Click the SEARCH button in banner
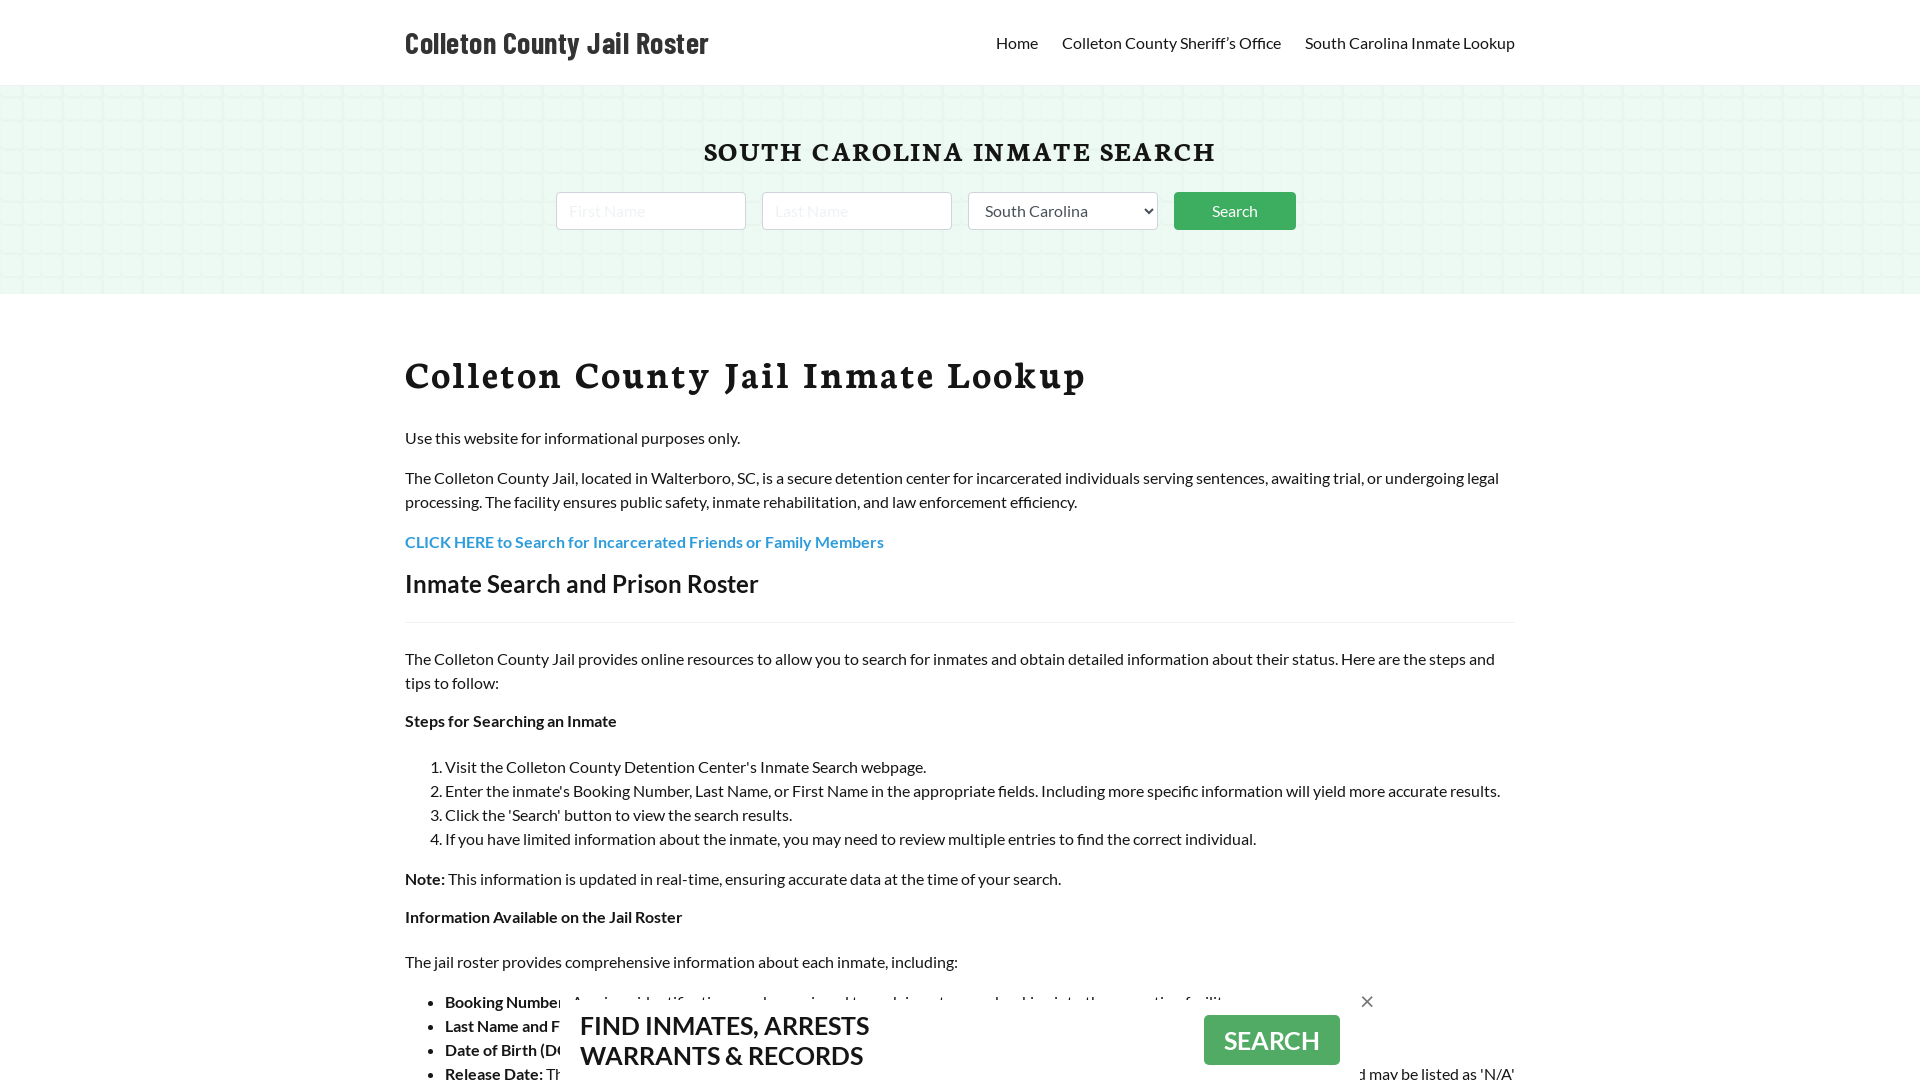This screenshot has height=1080, width=1920. [x=1271, y=1039]
